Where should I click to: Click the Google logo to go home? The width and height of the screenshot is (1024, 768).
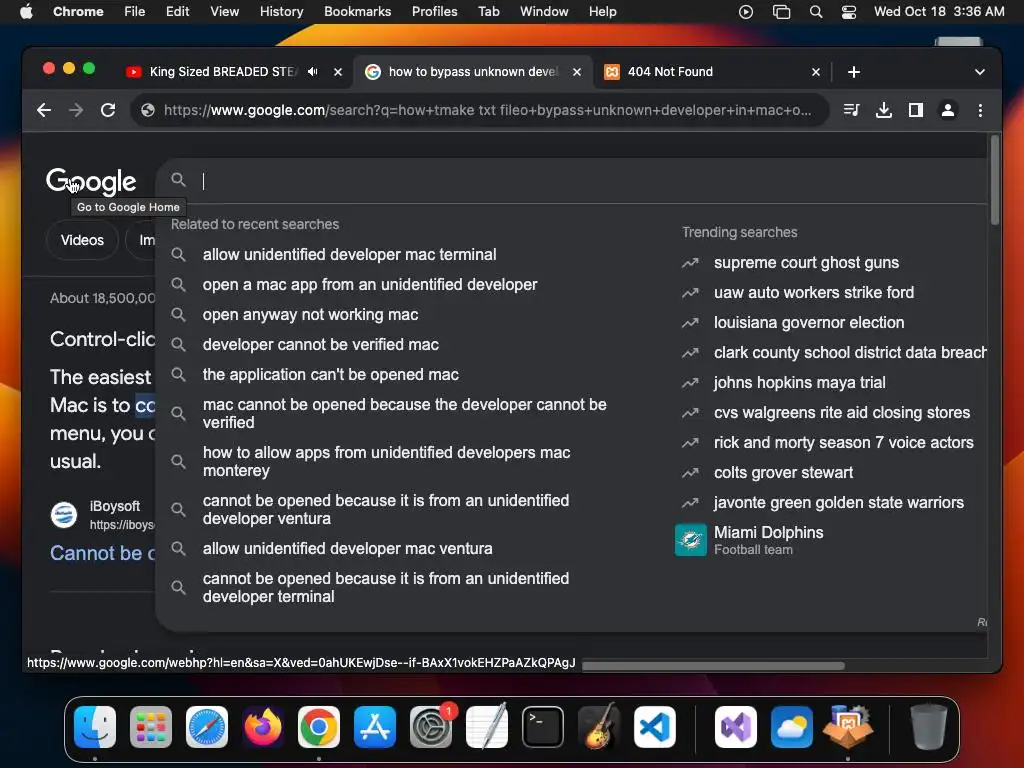pos(91,181)
